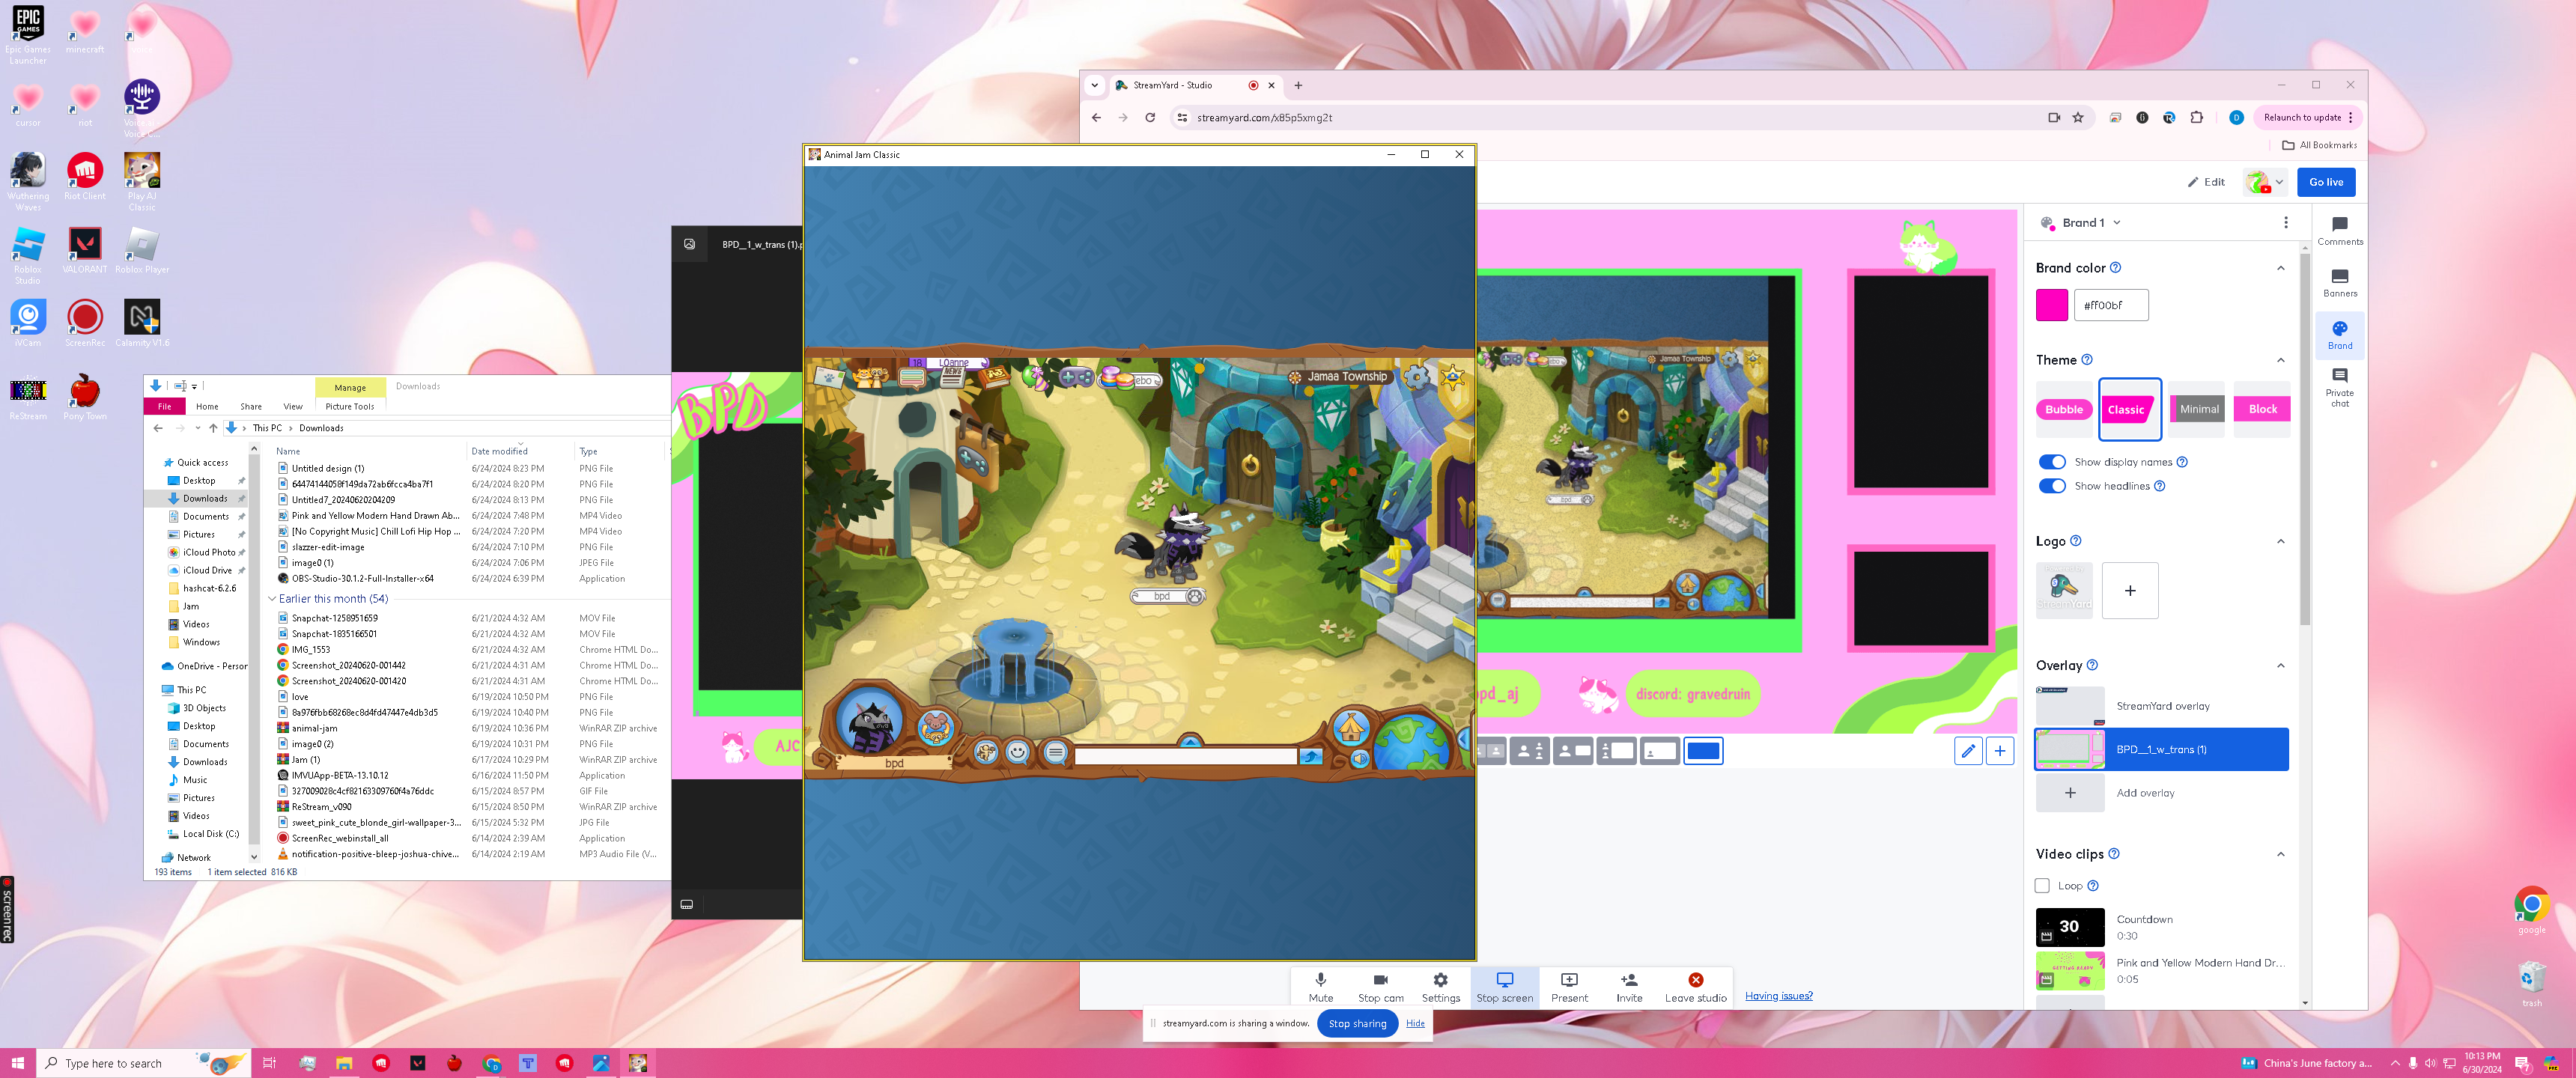Collapse the Logo section
Image resolution: width=2576 pixels, height=1078 pixels.
point(2280,541)
